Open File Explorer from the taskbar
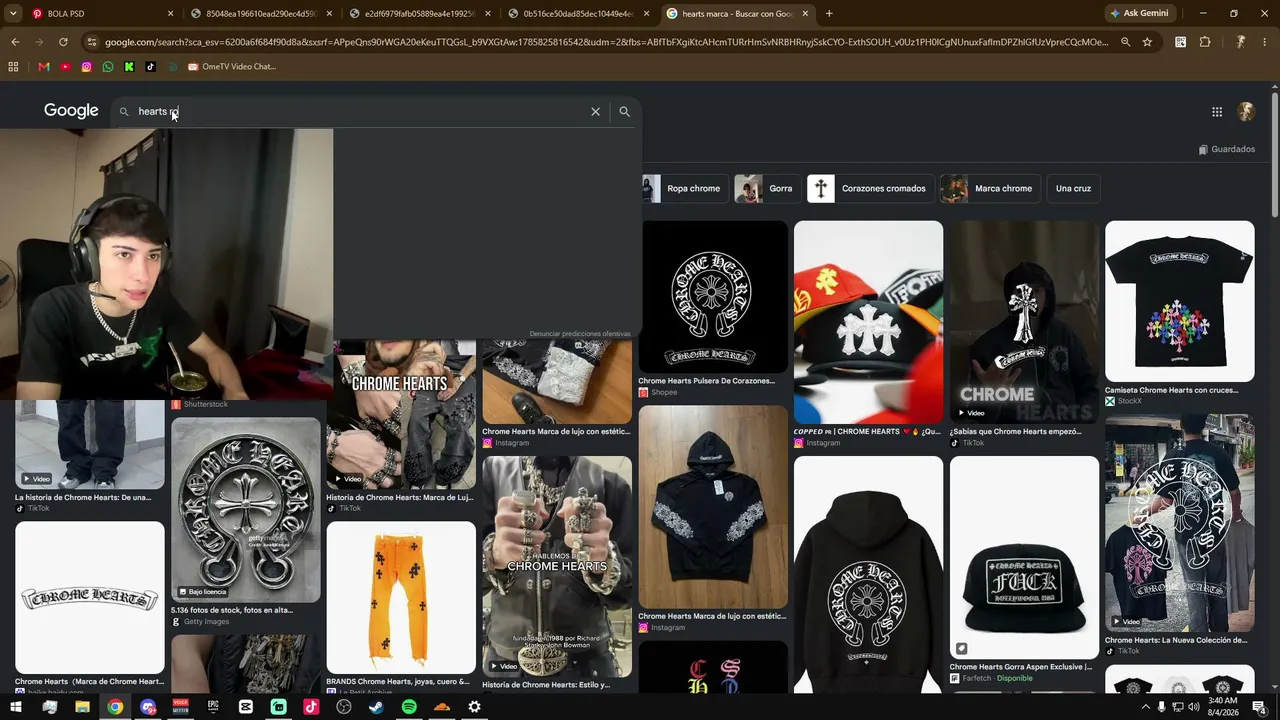1280x720 pixels. coord(82,707)
